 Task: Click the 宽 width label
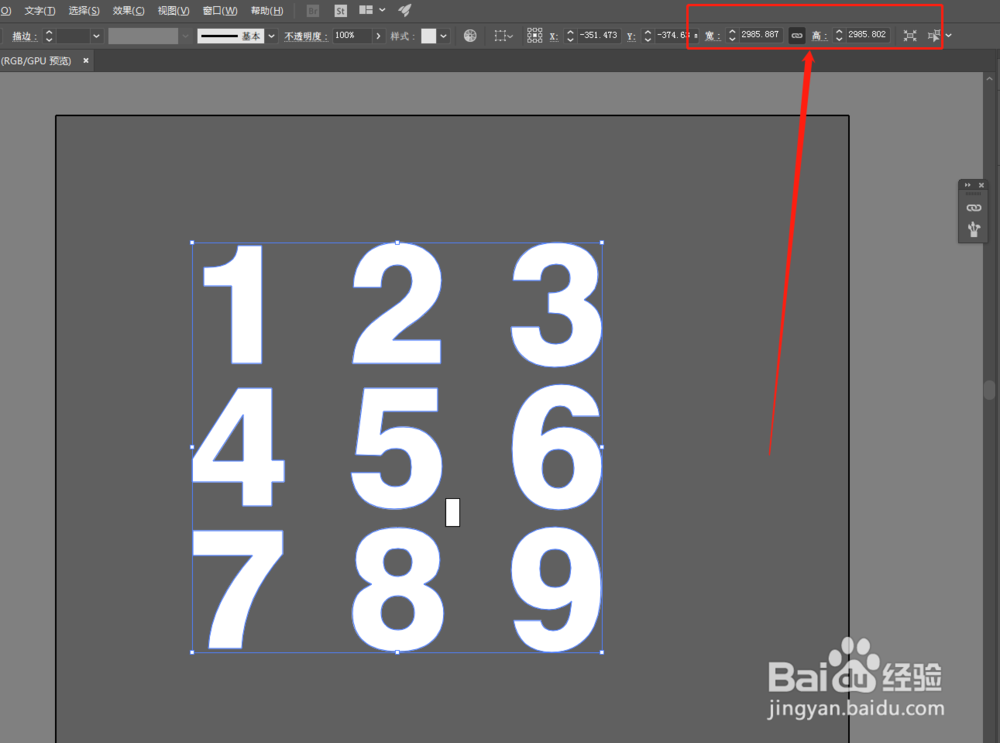pos(712,36)
